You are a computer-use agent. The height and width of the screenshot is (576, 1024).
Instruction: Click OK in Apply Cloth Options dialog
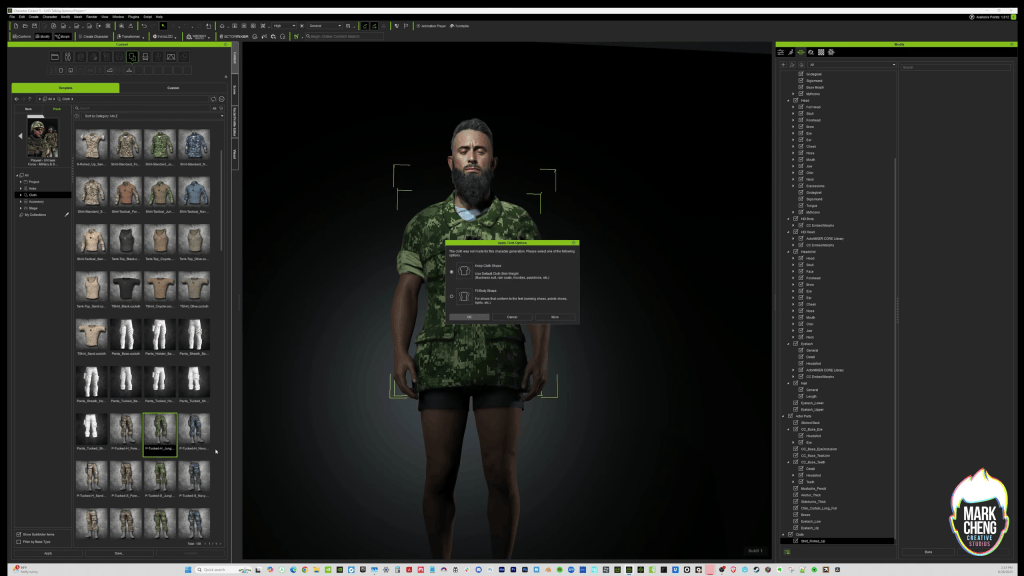469,317
